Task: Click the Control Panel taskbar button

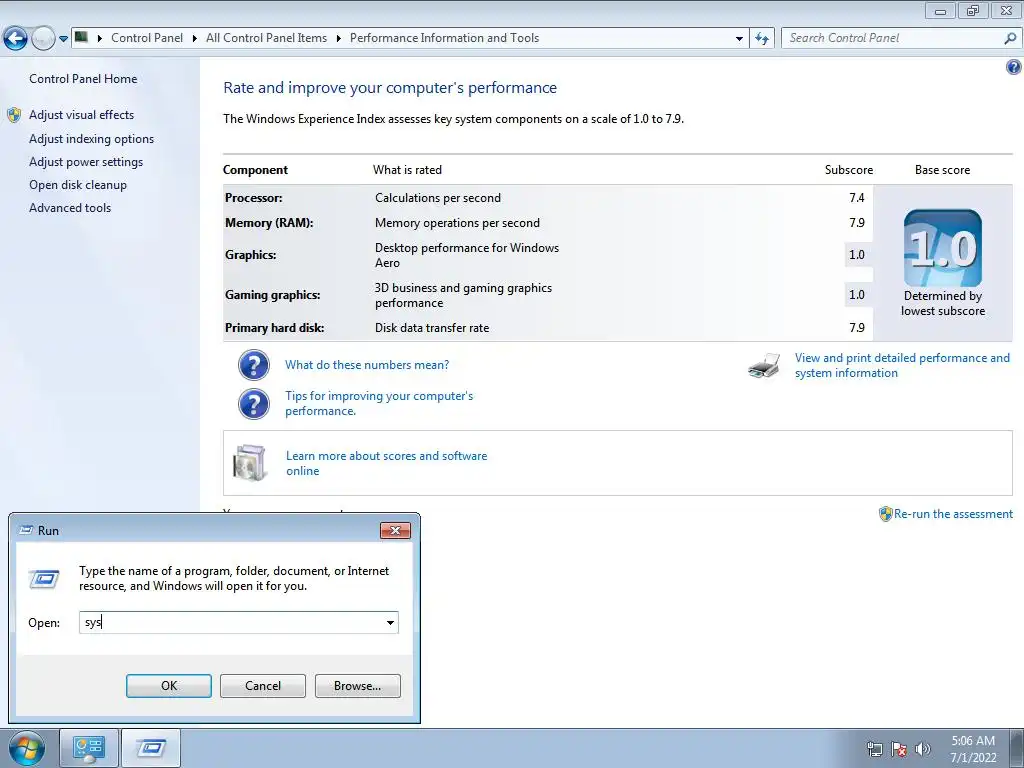Action: pos(89,748)
